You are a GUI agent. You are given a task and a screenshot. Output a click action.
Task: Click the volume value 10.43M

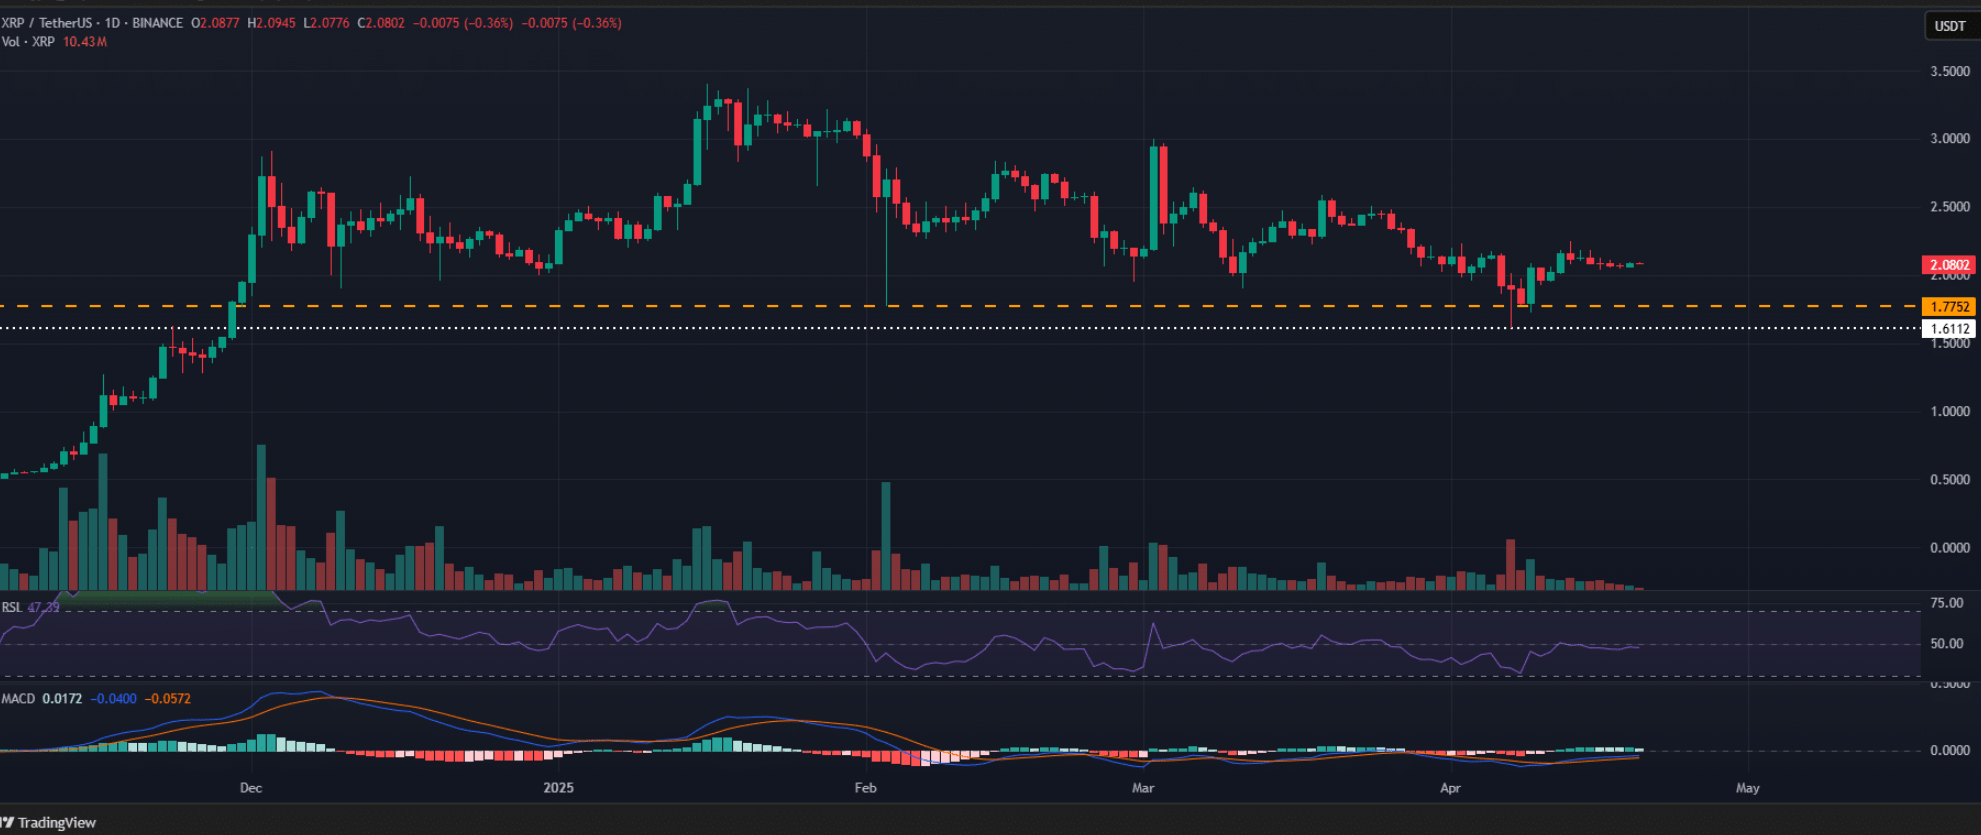85,42
